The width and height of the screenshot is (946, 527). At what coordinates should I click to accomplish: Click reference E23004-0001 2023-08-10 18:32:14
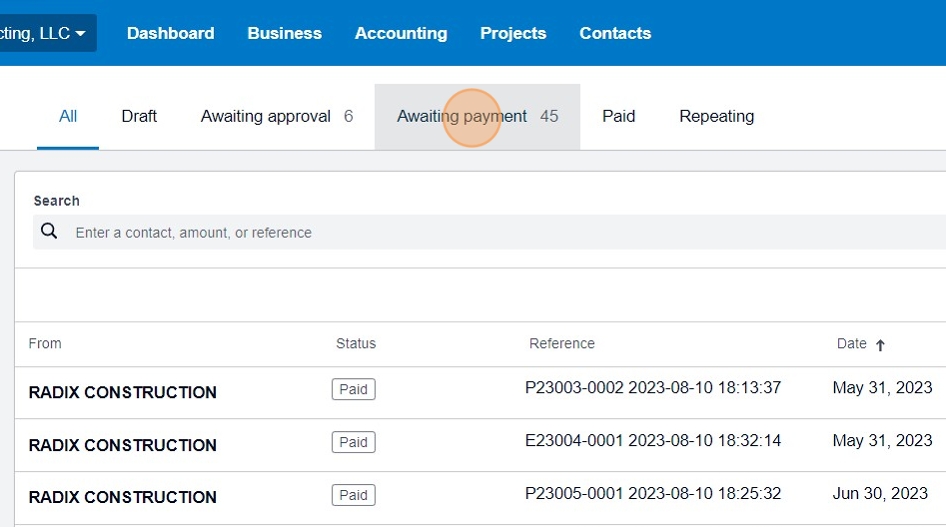click(x=653, y=441)
